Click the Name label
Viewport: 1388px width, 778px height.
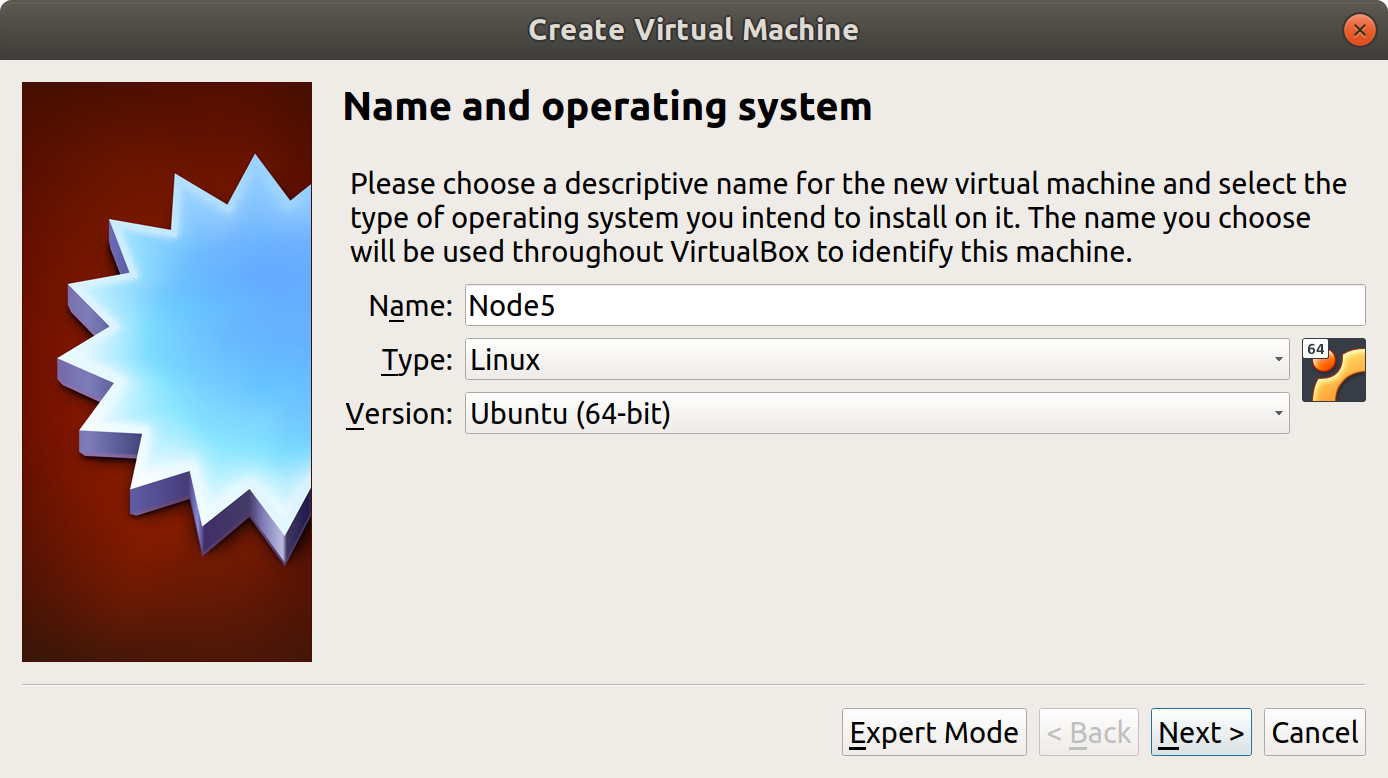(x=411, y=306)
